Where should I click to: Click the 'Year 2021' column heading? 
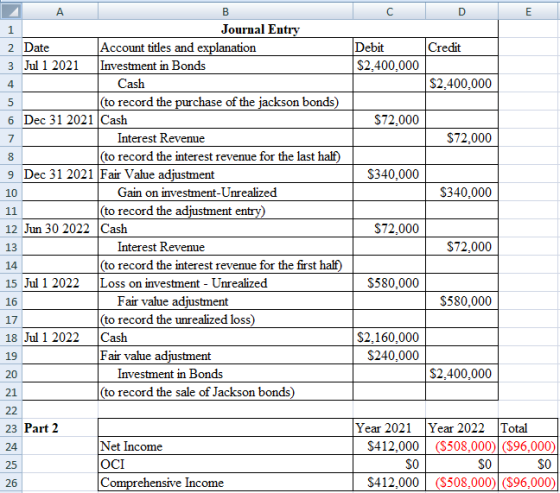(x=389, y=428)
